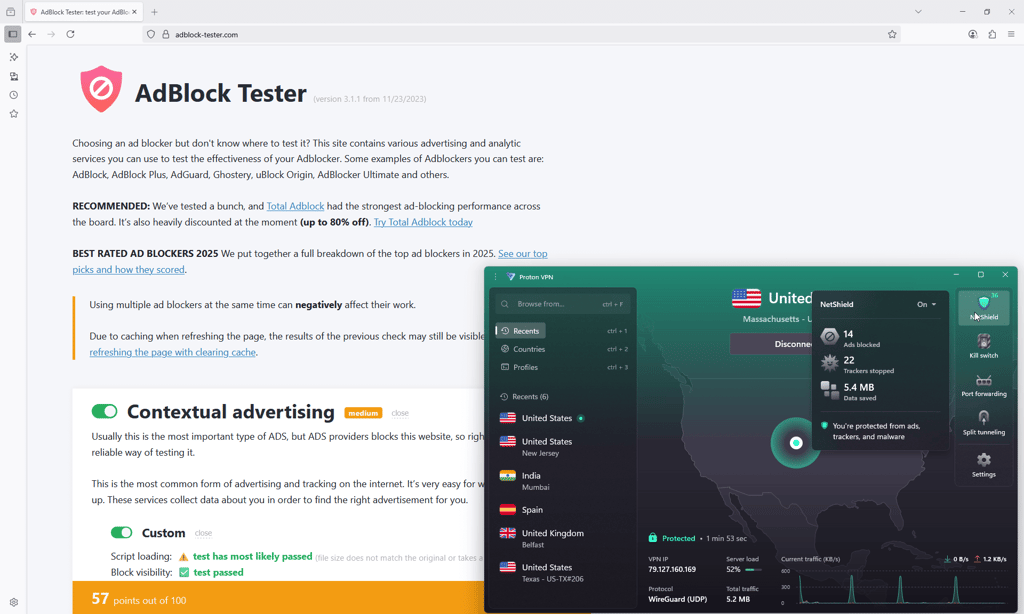This screenshot has width=1024, height=614.
Task: Select Recents tab in Proton VPN
Action: coord(520,331)
